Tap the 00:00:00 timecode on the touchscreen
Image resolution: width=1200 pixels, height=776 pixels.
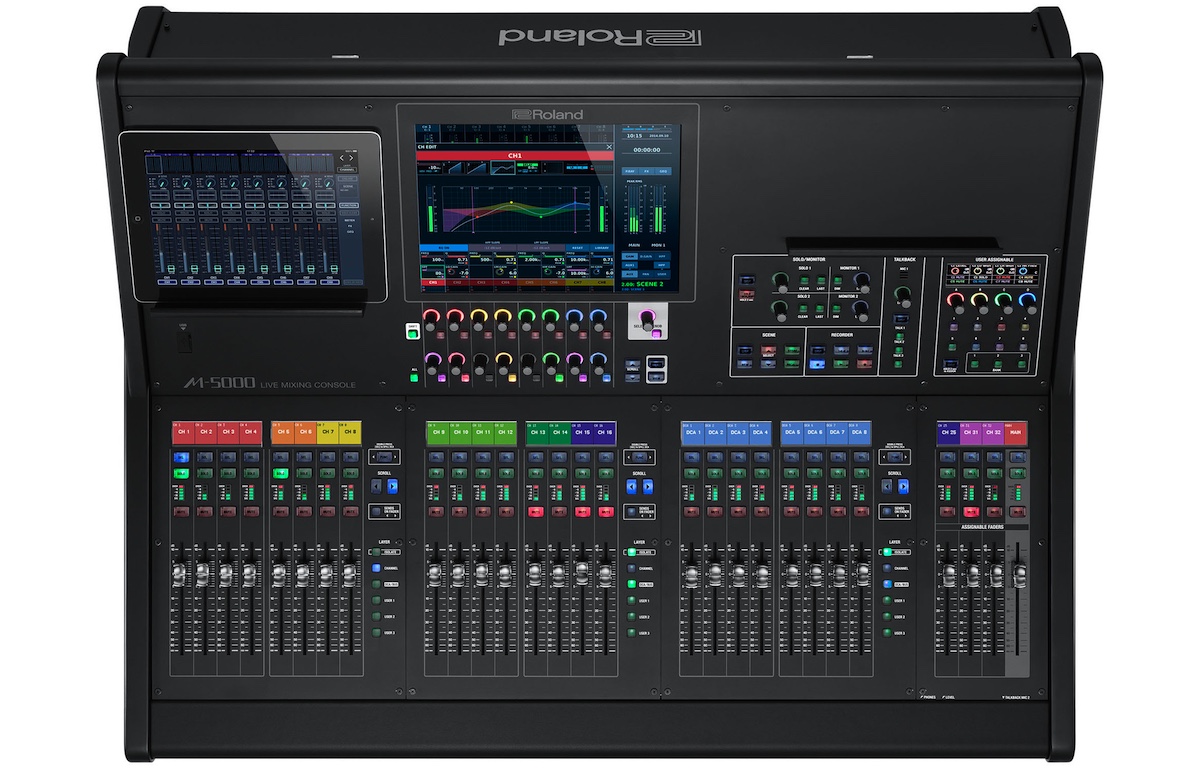(647, 150)
